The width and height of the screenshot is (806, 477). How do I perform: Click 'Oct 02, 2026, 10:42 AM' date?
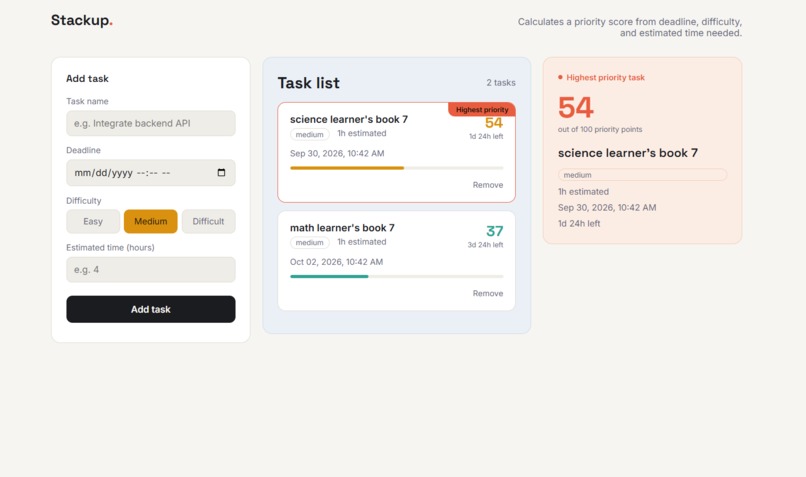point(336,262)
